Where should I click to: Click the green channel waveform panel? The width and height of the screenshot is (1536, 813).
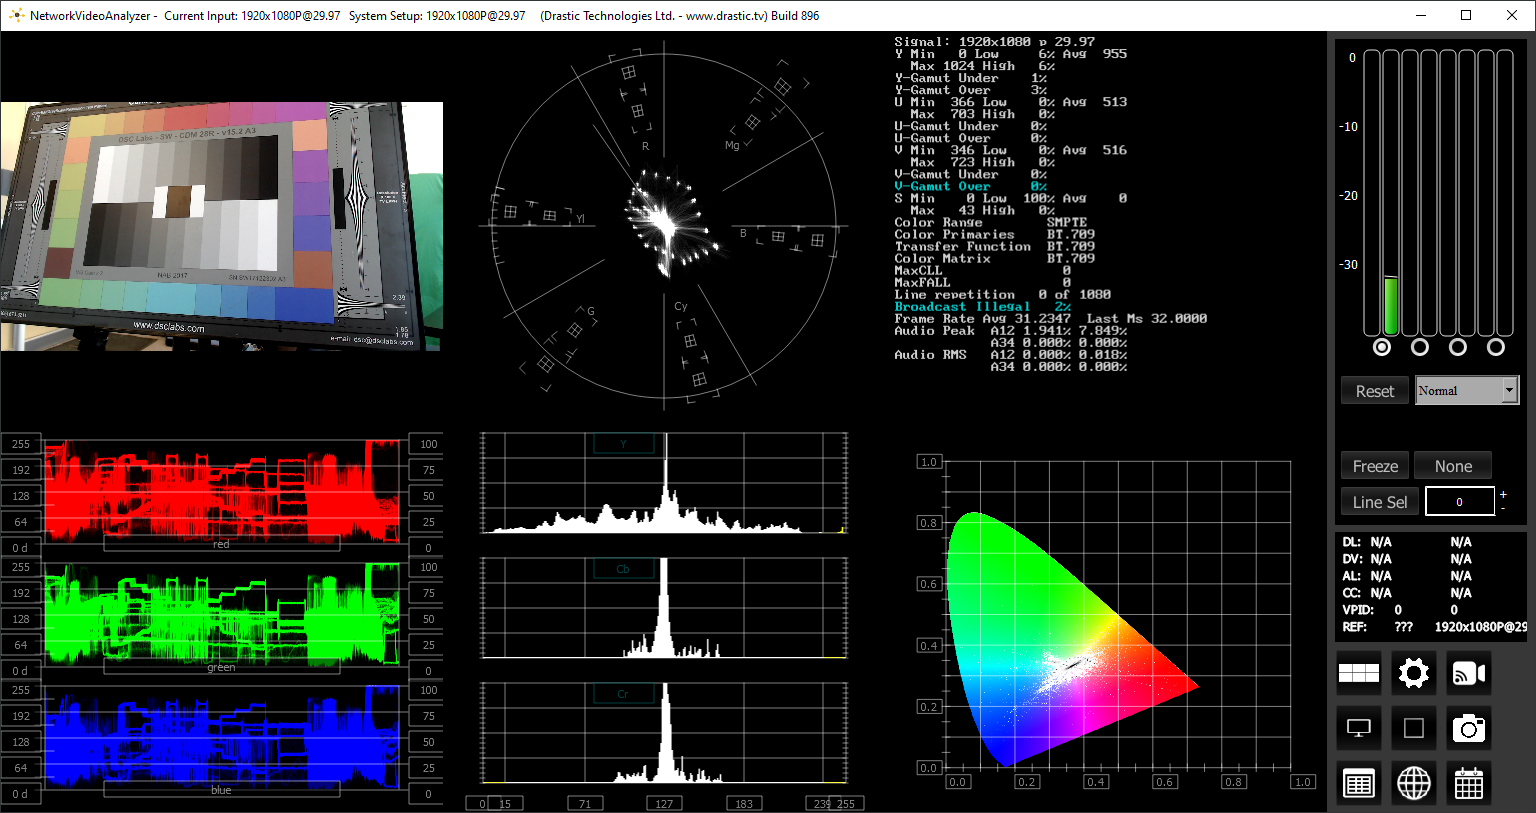[x=222, y=615]
